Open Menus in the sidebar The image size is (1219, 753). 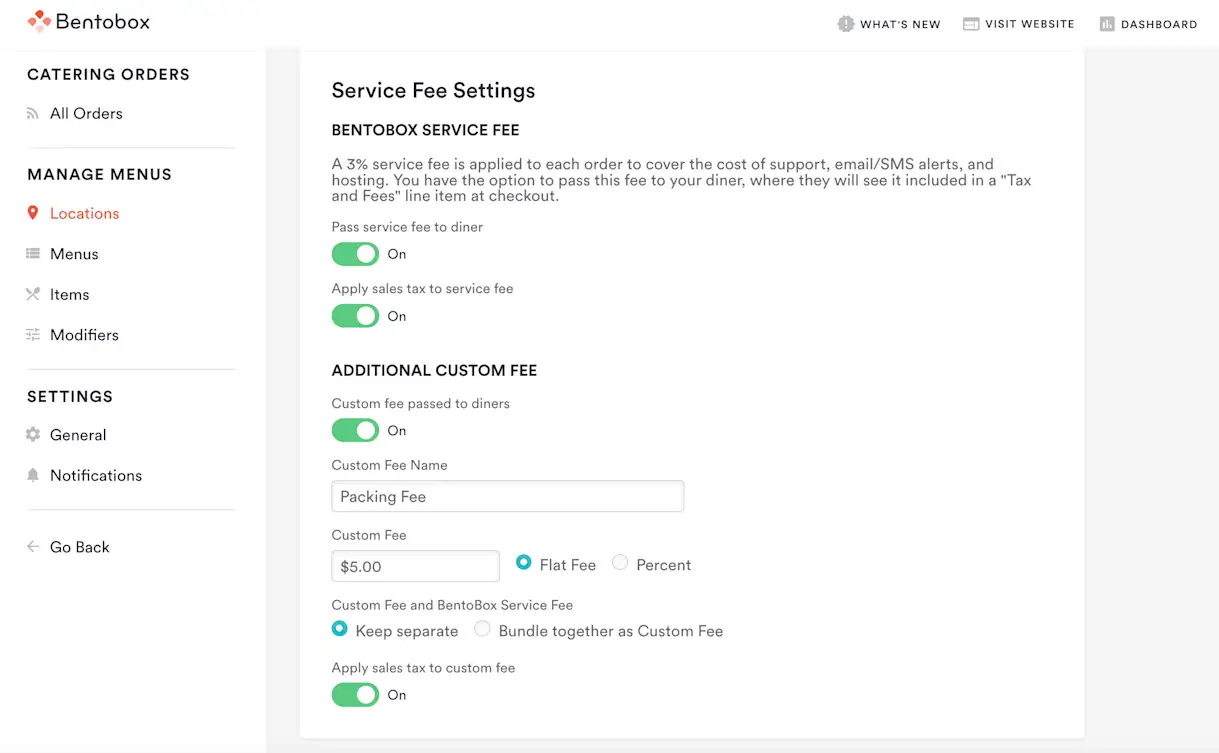coord(74,254)
